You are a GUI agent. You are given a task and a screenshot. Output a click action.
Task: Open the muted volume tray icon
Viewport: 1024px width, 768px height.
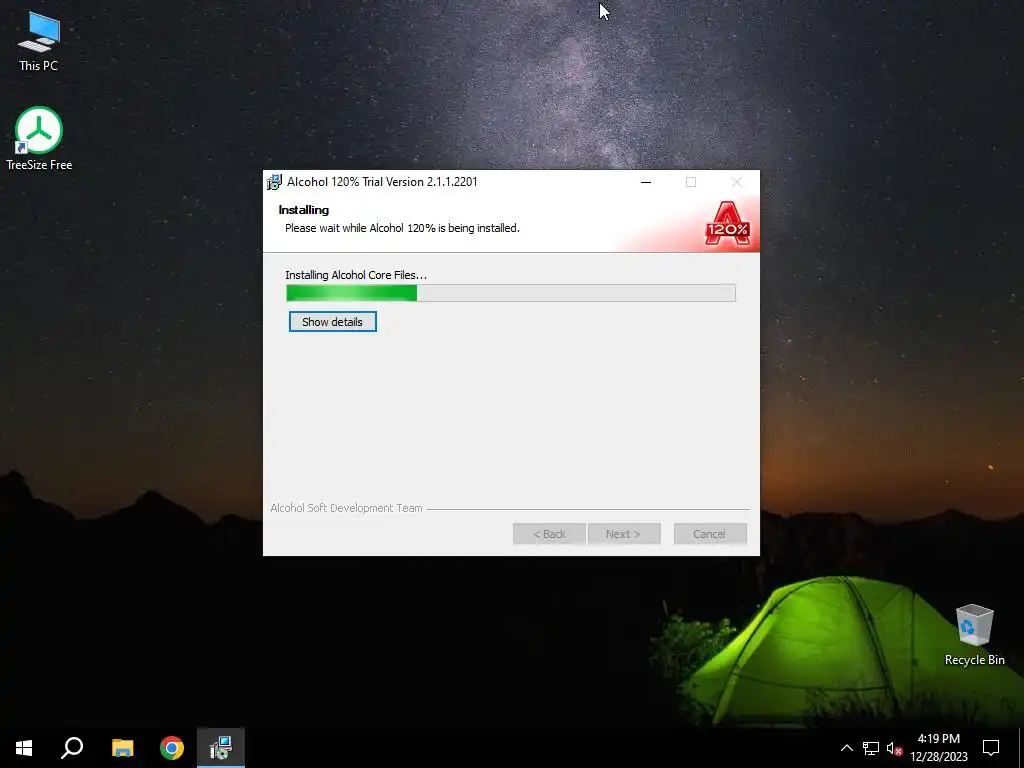click(894, 748)
